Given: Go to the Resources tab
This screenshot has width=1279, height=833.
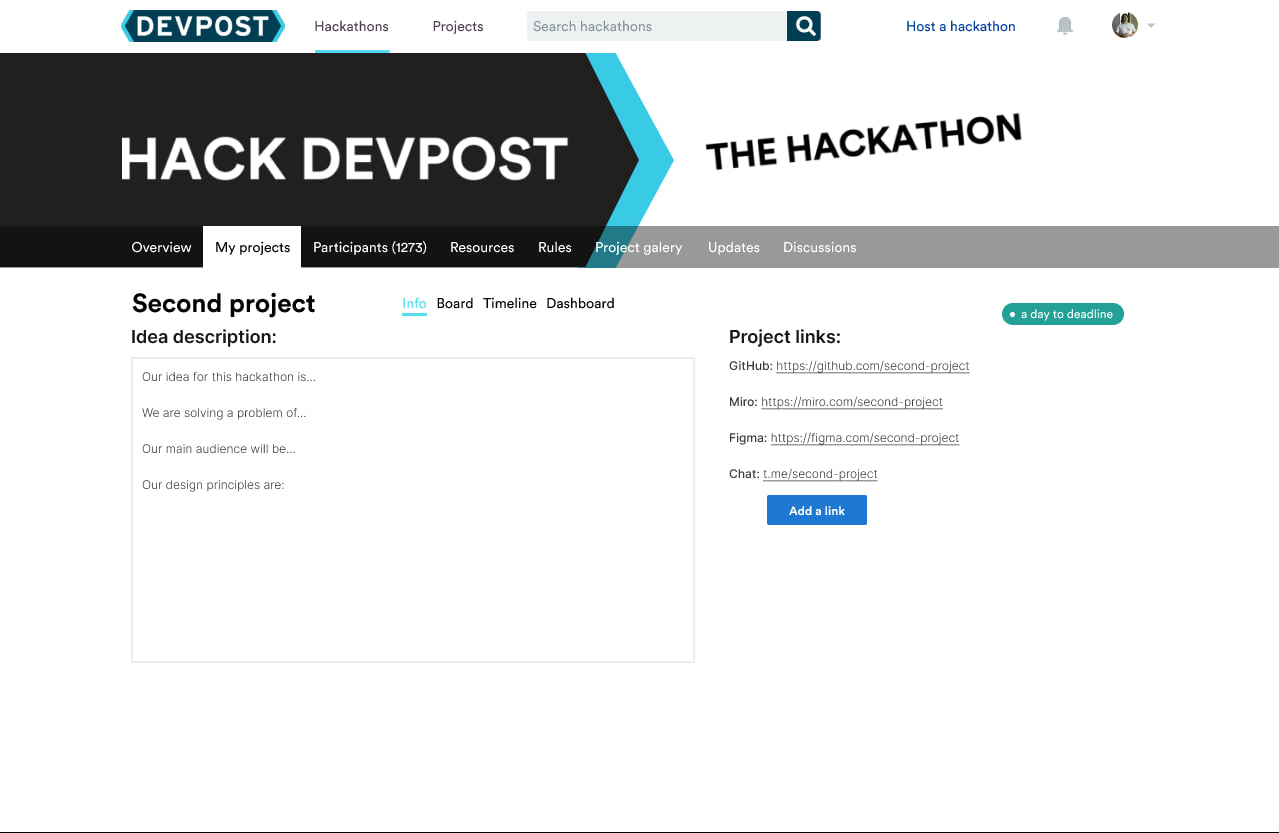Looking at the screenshot, I should pyautogui.click(x=482, y=247).
